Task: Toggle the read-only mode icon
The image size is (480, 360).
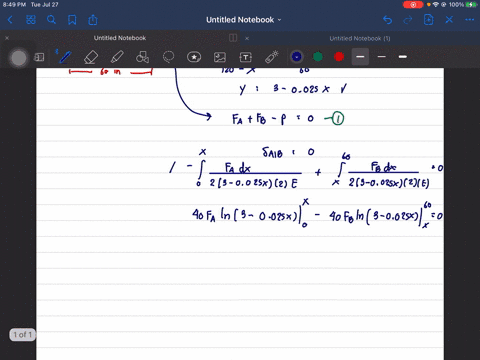Action: click(x=39, y=57)
